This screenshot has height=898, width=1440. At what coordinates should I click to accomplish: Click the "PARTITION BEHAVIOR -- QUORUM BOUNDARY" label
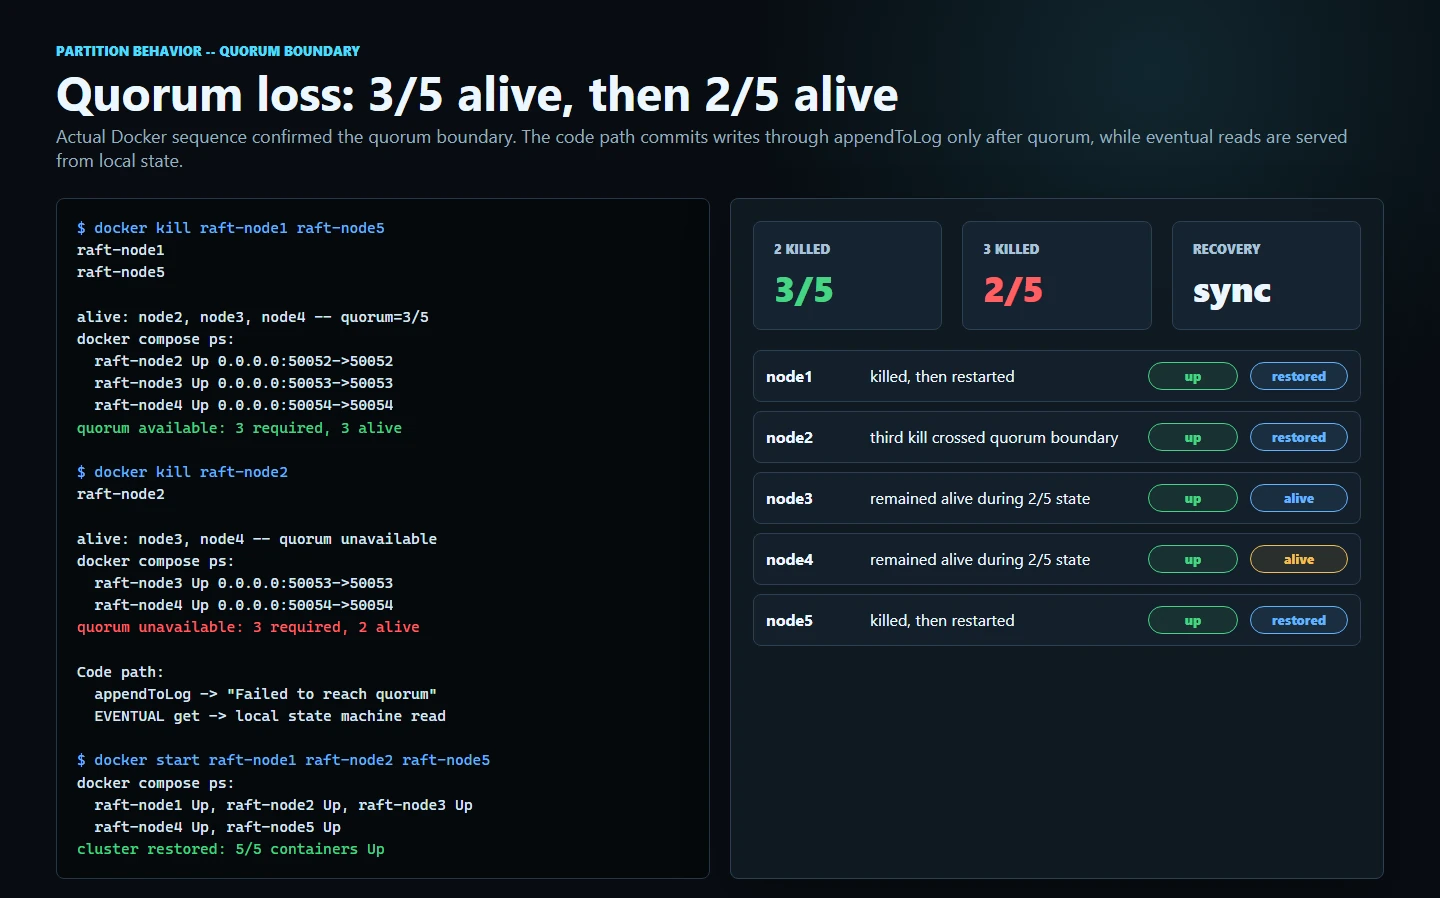pyautogui.click(x=208, y=51)
